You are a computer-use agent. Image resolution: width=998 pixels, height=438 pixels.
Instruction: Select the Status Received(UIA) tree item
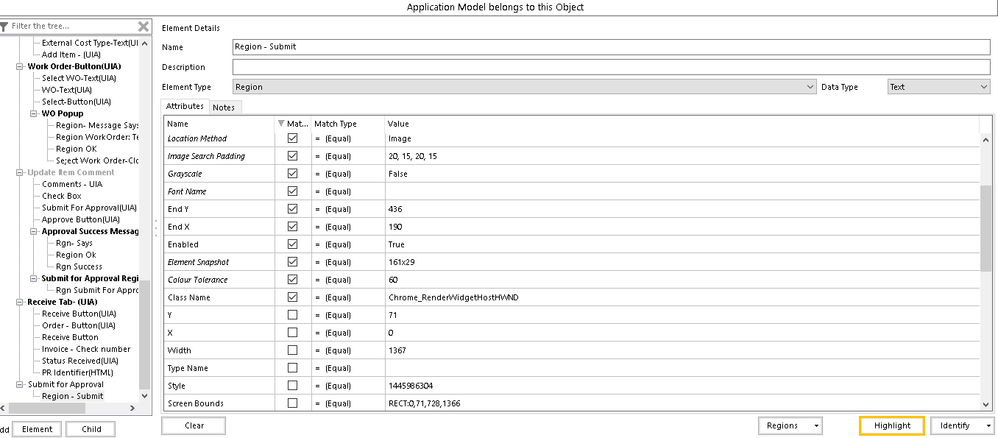80,361
